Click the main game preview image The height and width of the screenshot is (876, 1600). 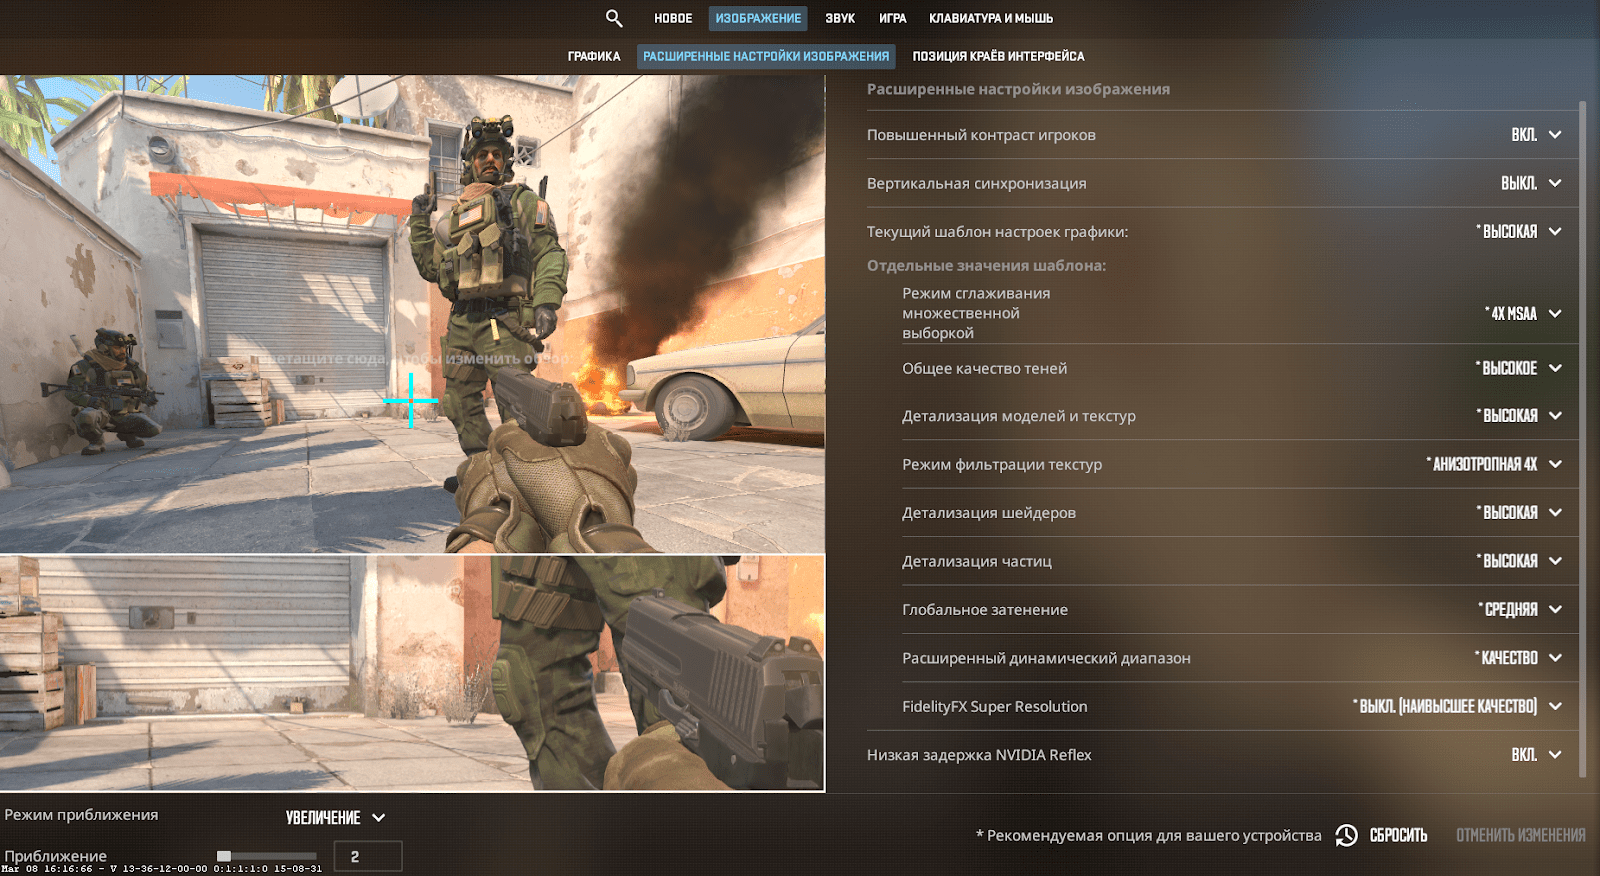pos(412,314)
